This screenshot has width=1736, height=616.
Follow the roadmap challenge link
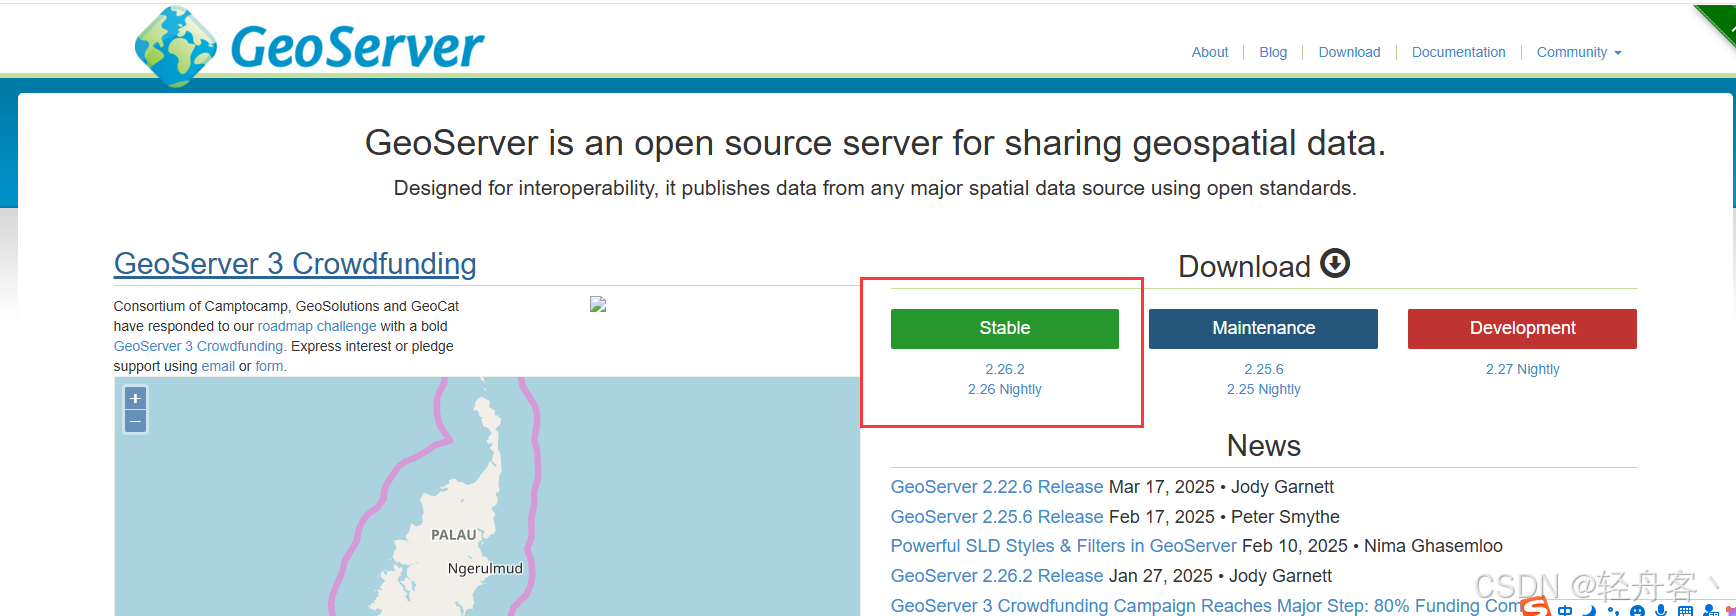(317, 326)
